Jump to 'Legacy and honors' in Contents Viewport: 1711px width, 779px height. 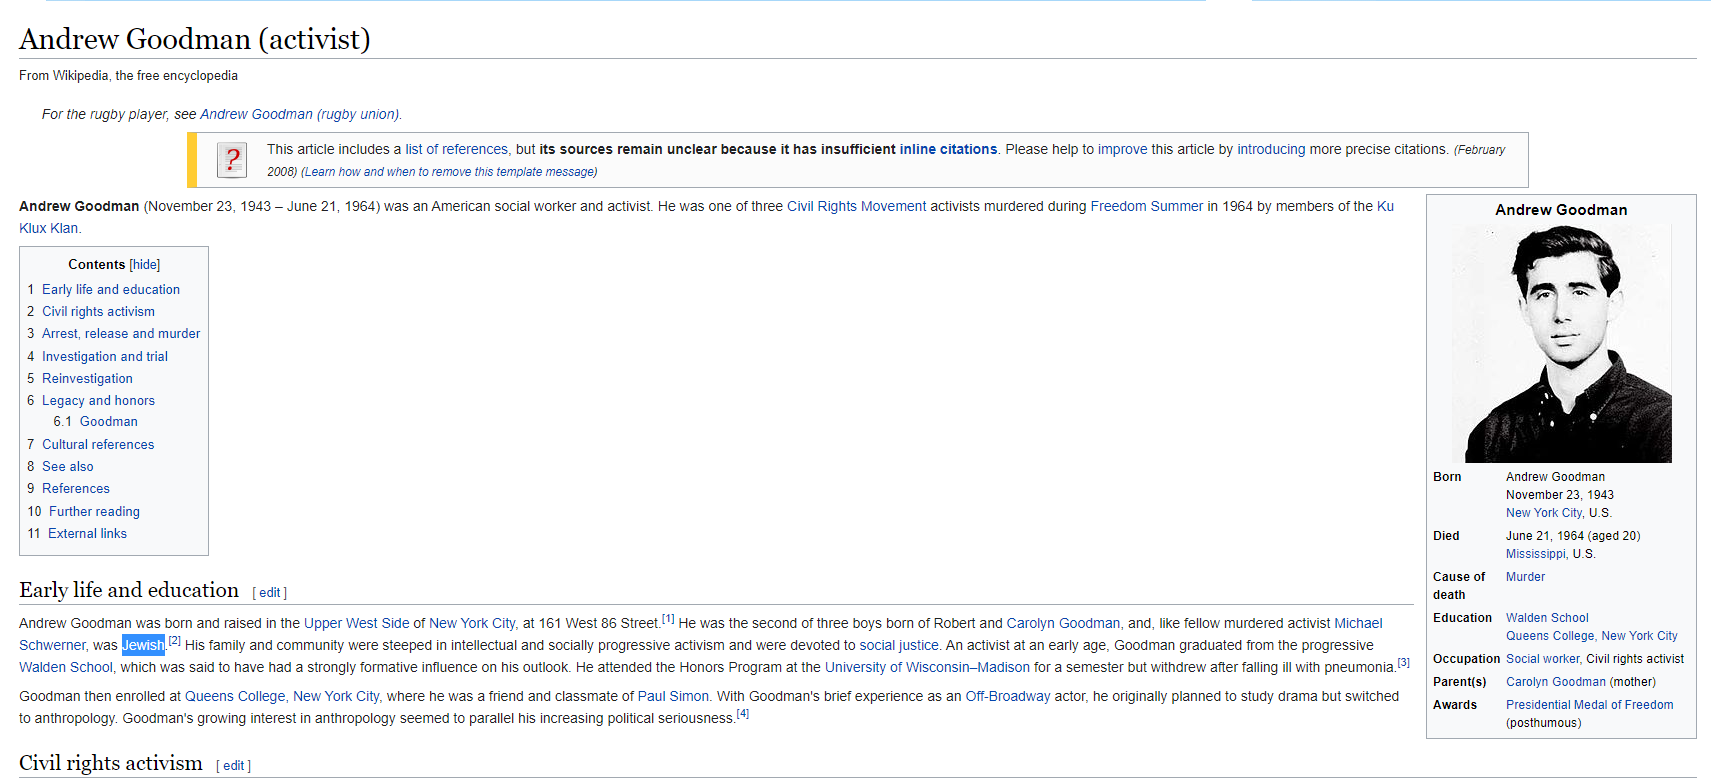click(x=98, y=400)
